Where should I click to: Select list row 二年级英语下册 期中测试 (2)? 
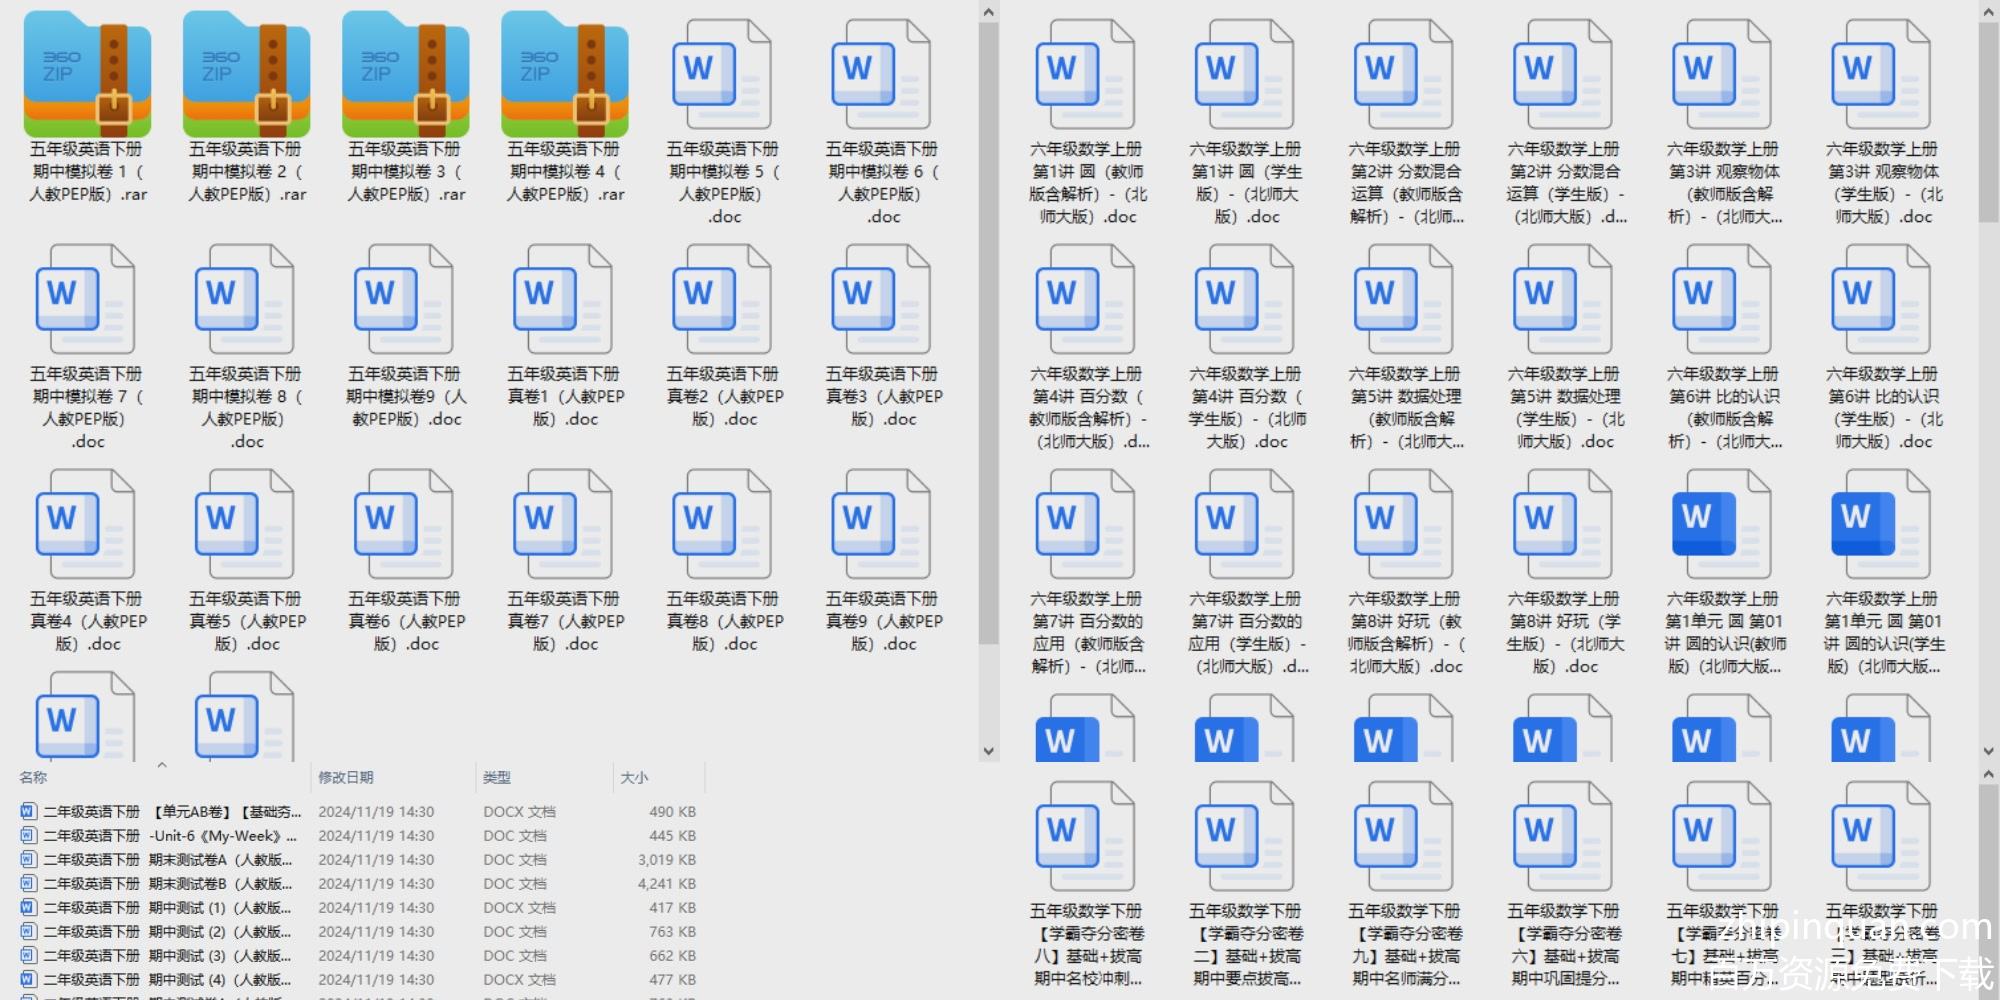tap(358, 931)
